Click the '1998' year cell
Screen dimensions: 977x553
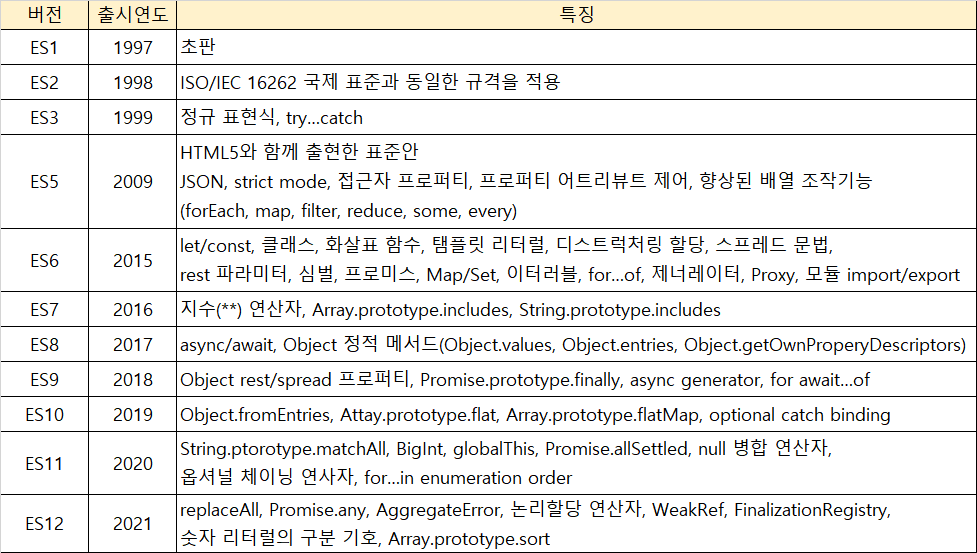click(133, 82)
